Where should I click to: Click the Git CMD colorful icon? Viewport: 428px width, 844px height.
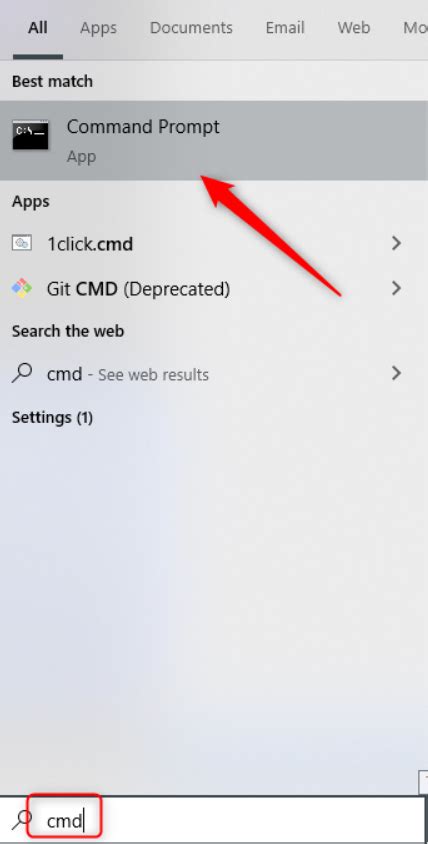click(22, 289)
